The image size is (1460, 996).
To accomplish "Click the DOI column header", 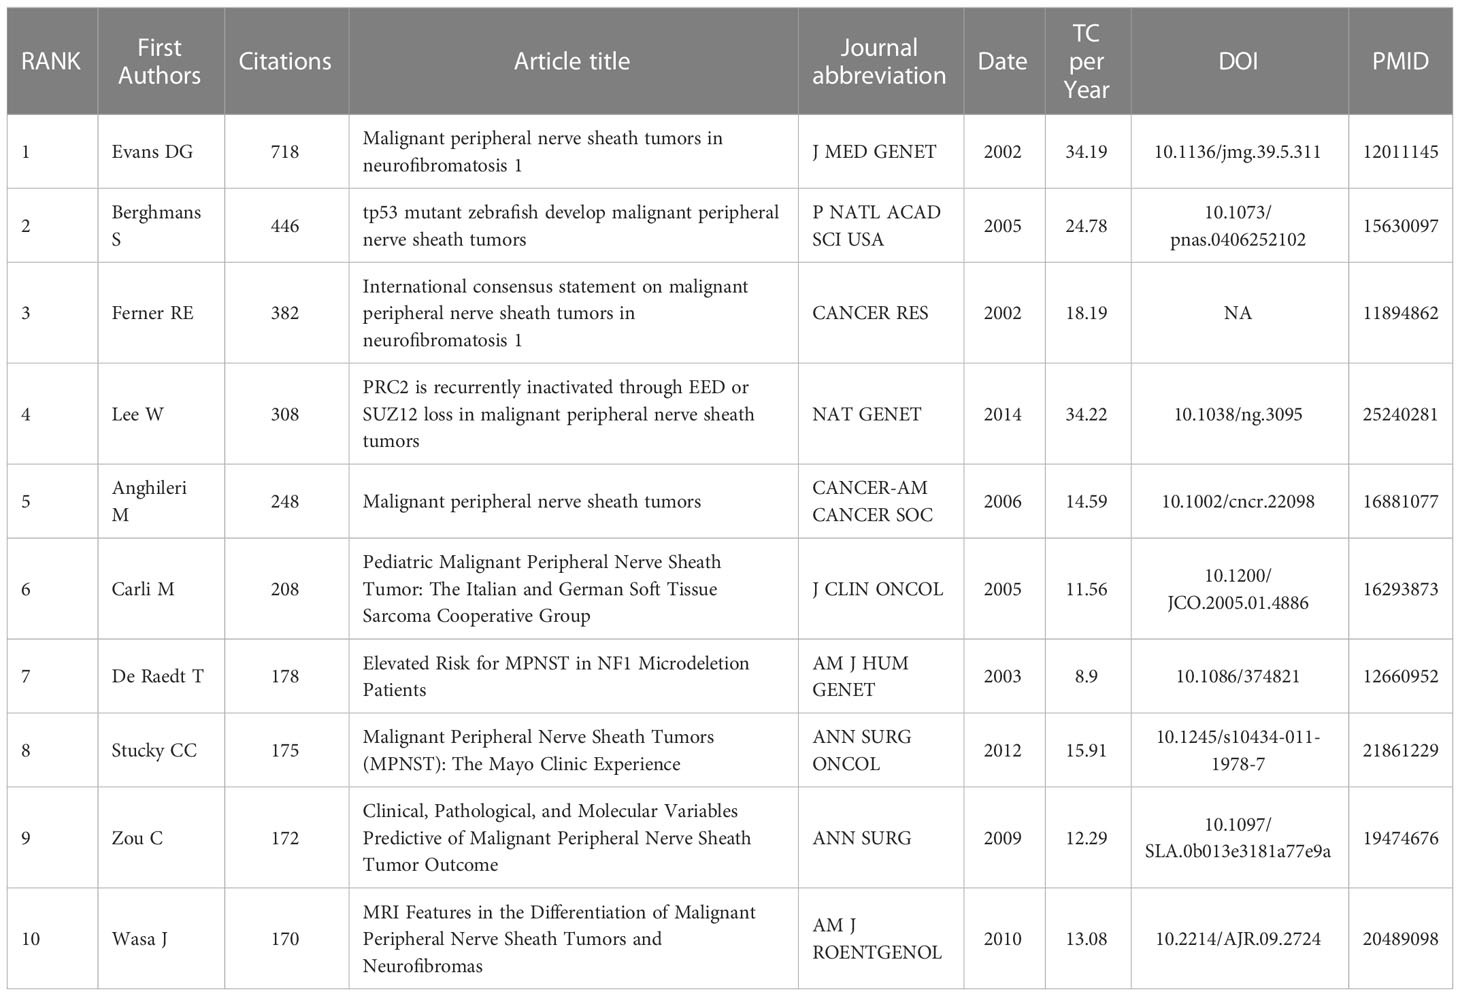I will click(x=1238, y=61).
